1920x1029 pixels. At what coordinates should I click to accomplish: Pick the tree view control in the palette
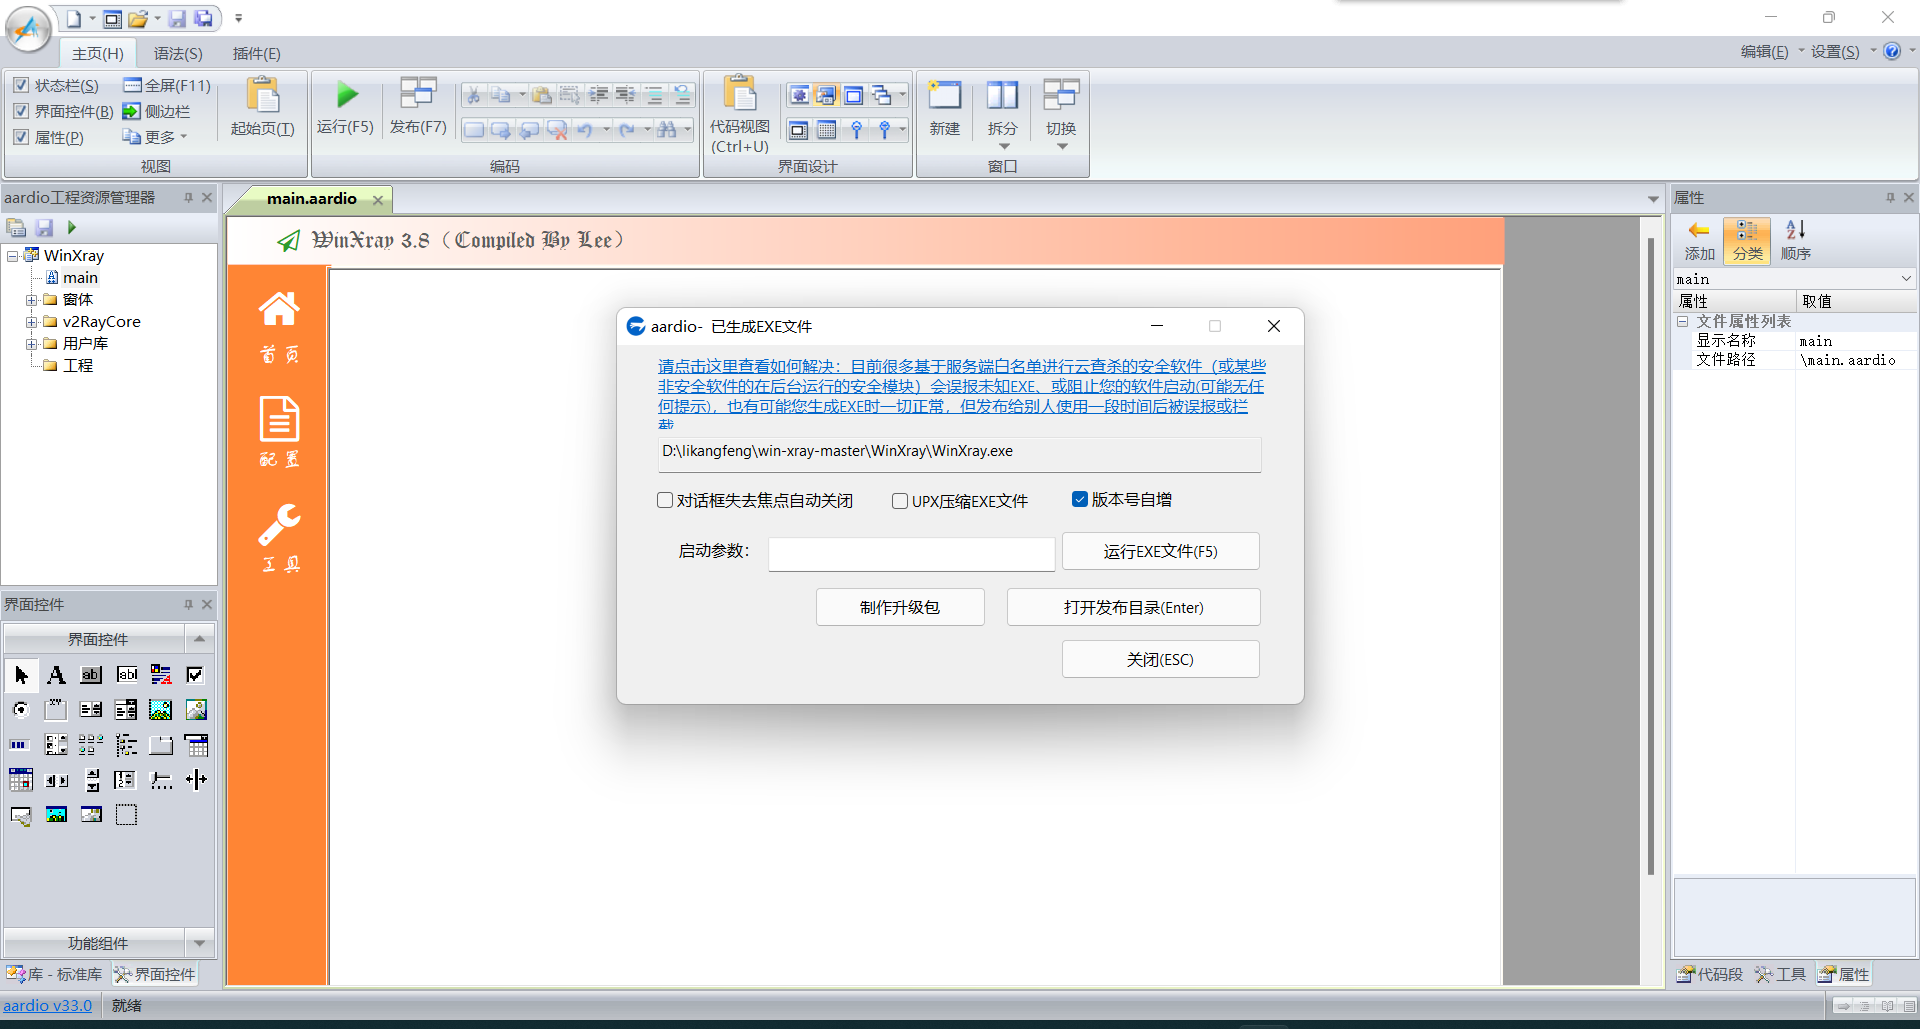pos(126,745)
